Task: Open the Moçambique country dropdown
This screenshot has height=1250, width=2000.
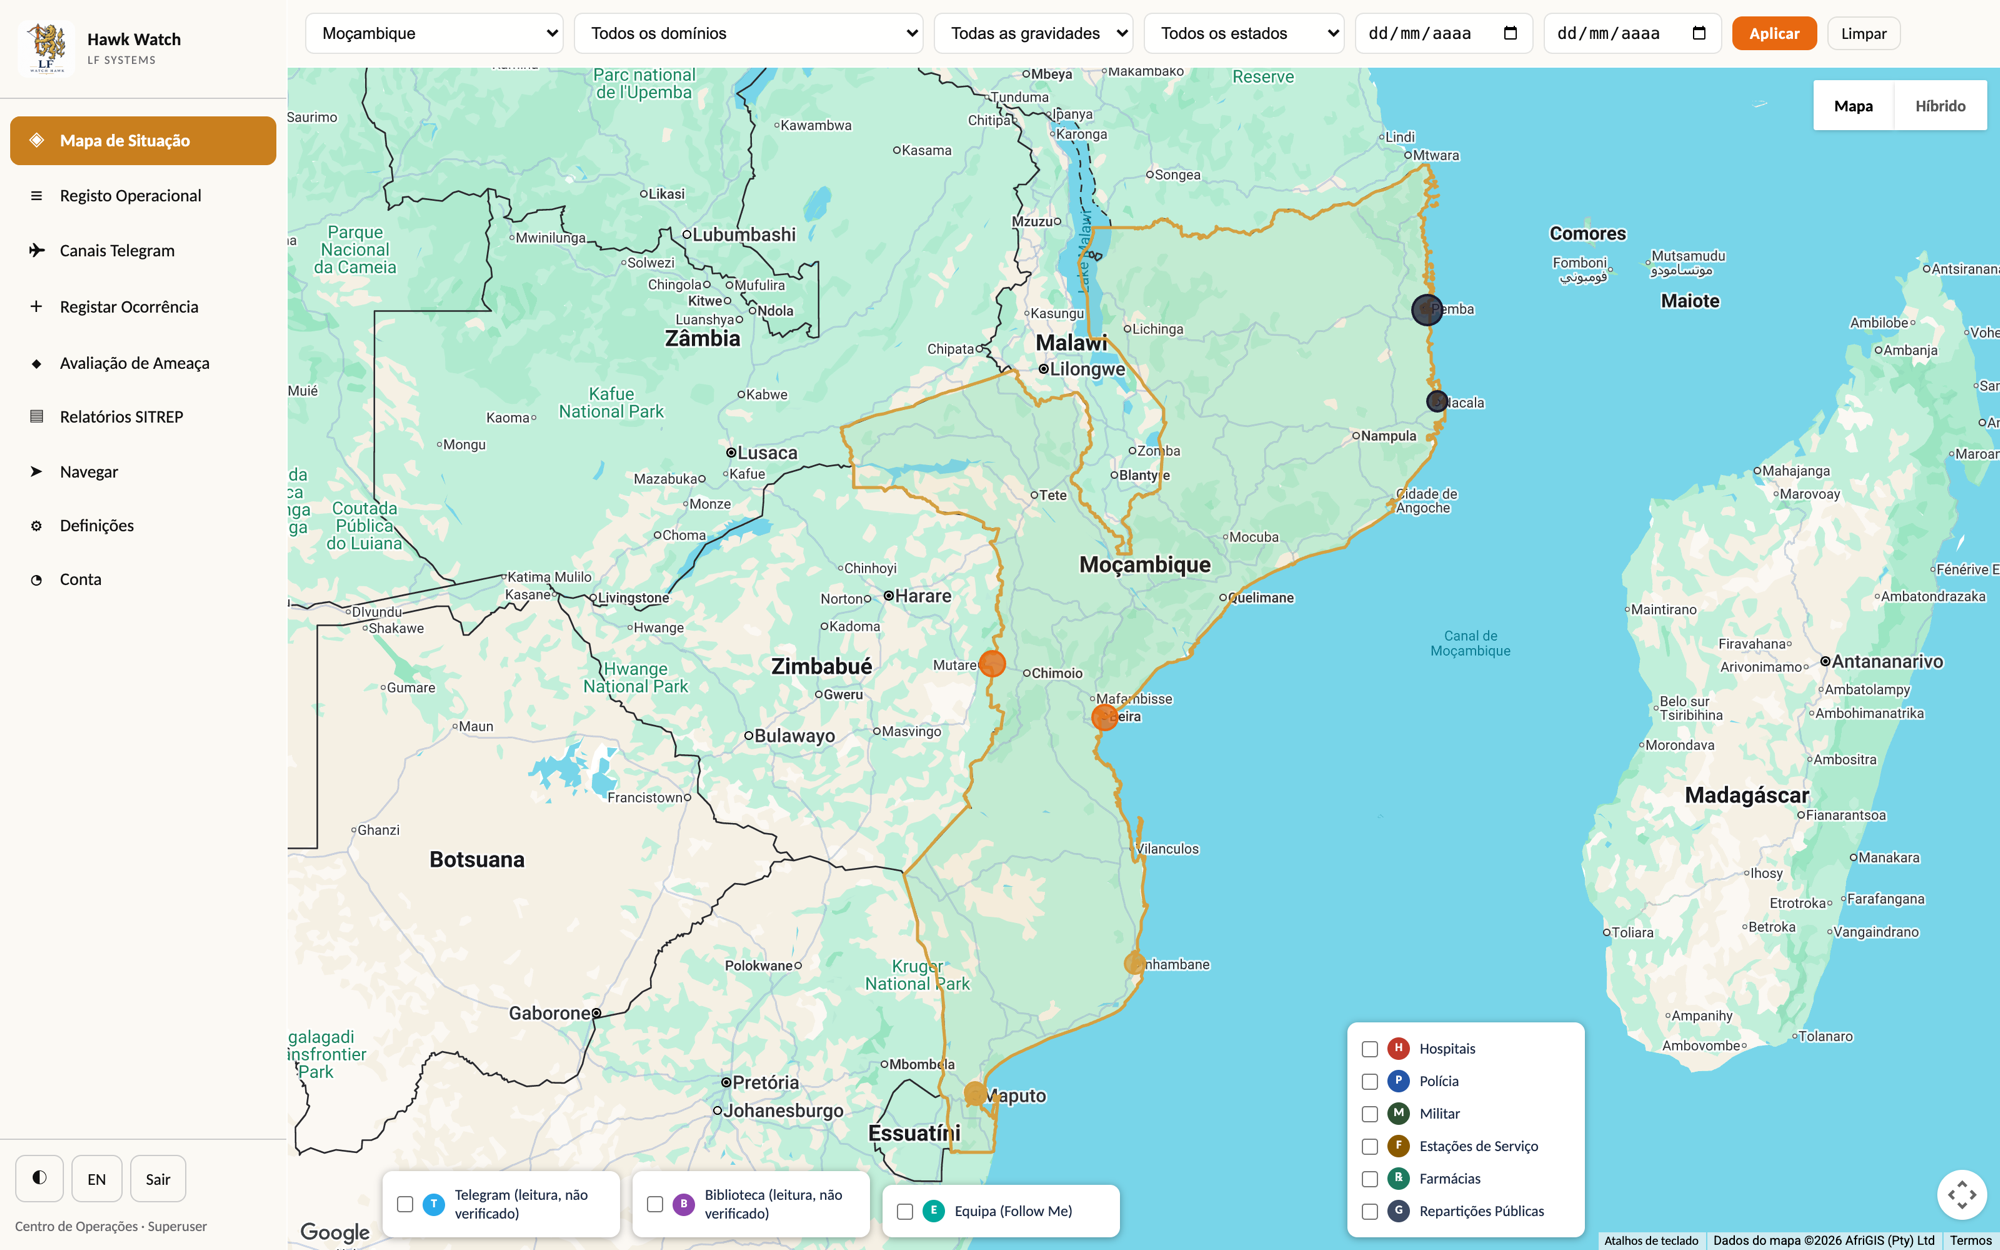Action: (x=434, y=33)
